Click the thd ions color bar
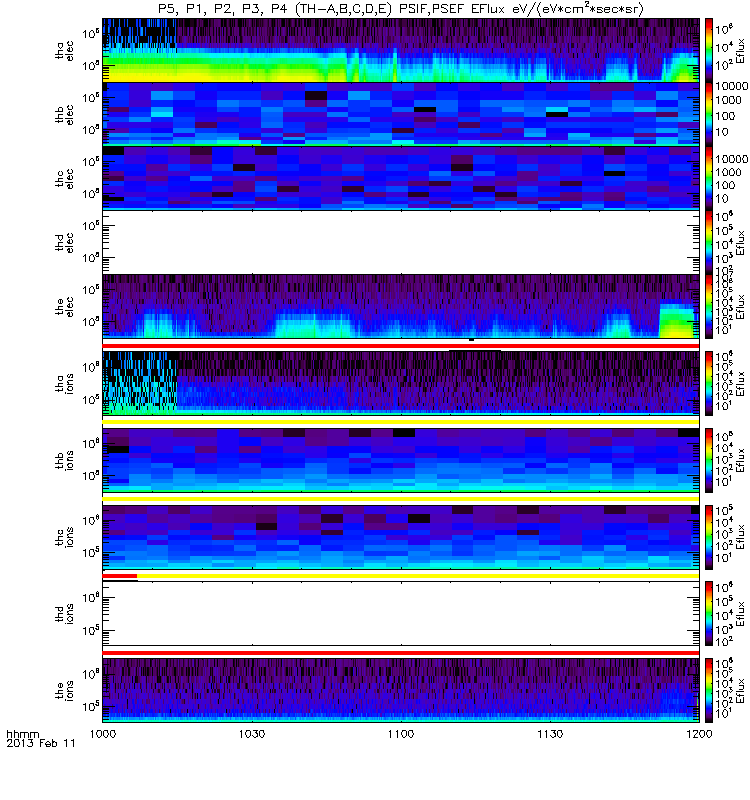750x800 pixels. tap(709, 614)
